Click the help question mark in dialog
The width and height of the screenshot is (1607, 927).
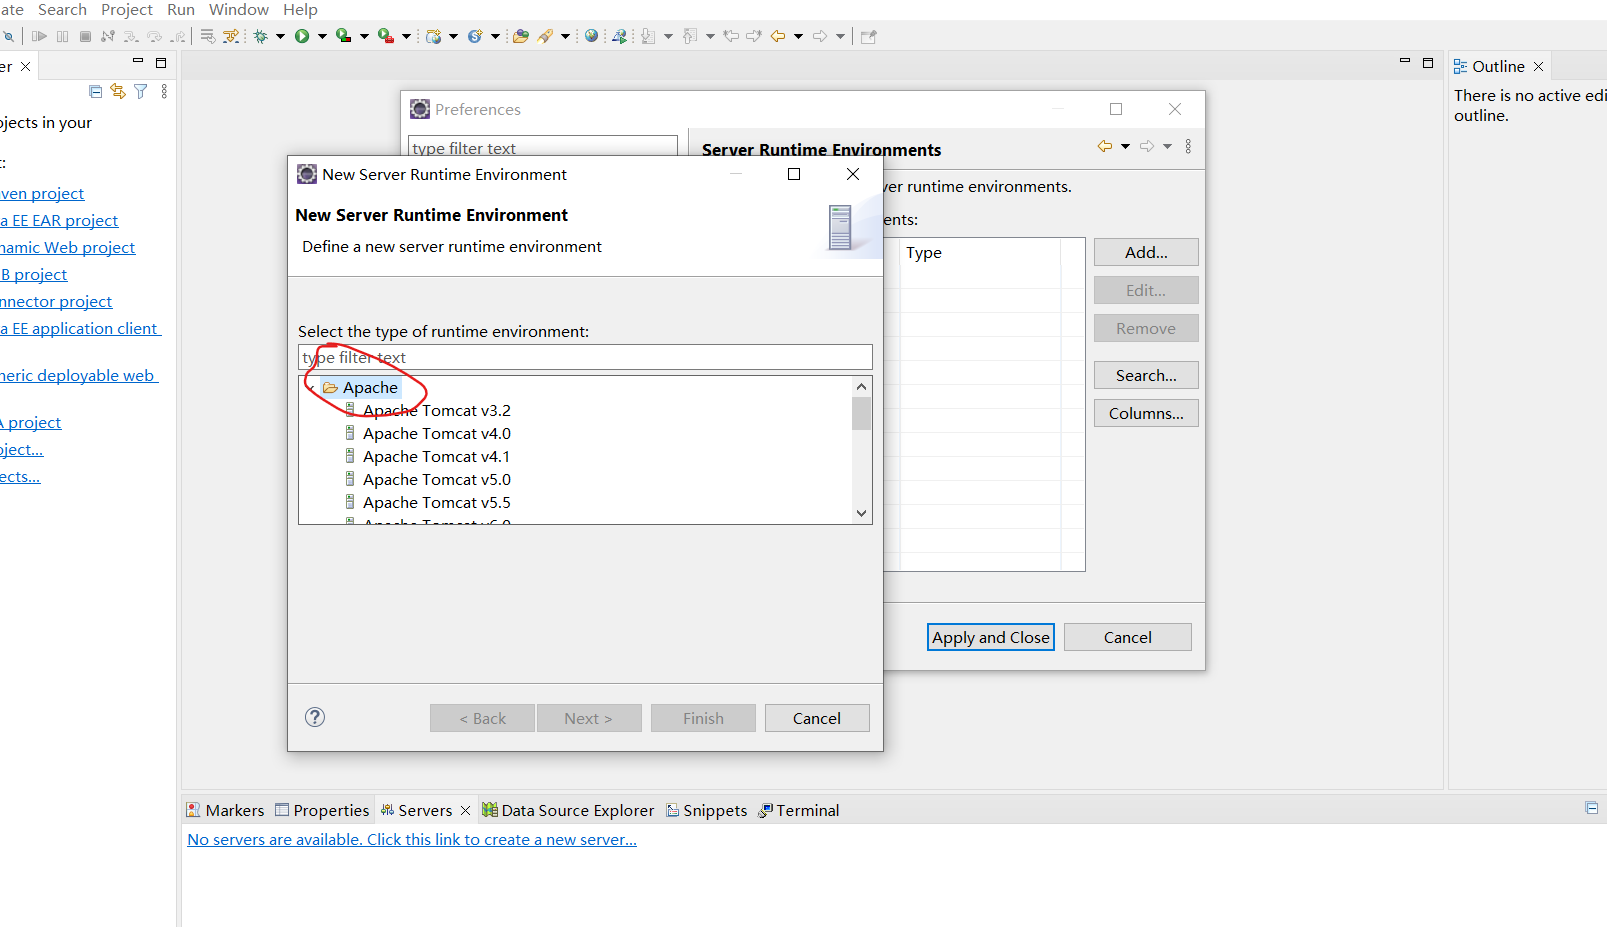click(315, 717)
